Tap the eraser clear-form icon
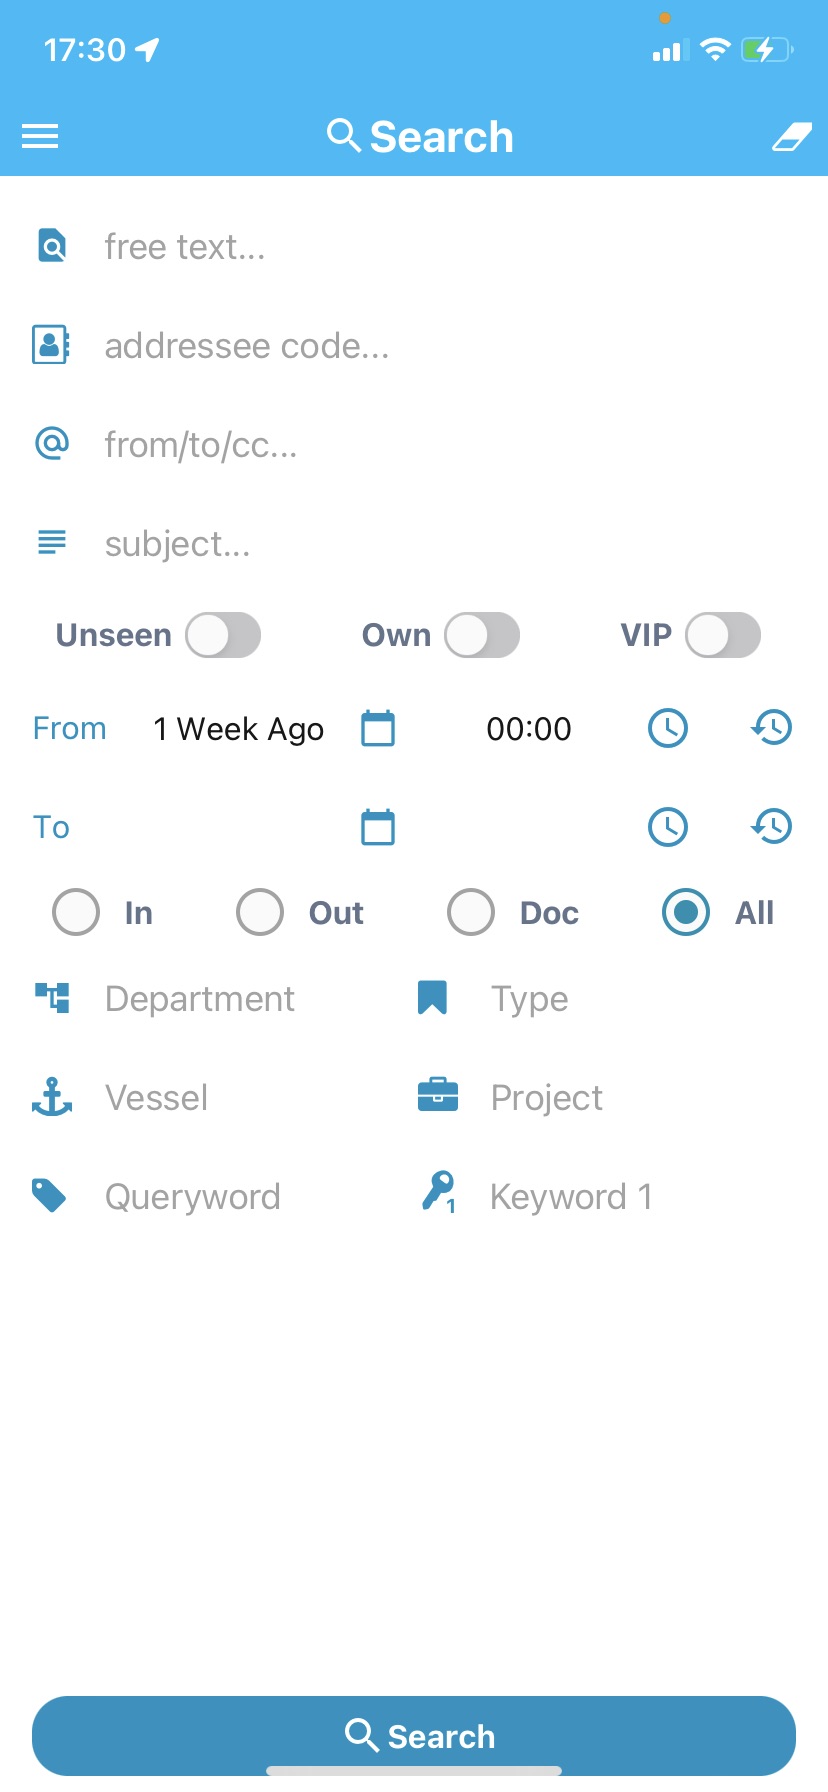Screen dimensions: 828x1792 tap(791, 137)
